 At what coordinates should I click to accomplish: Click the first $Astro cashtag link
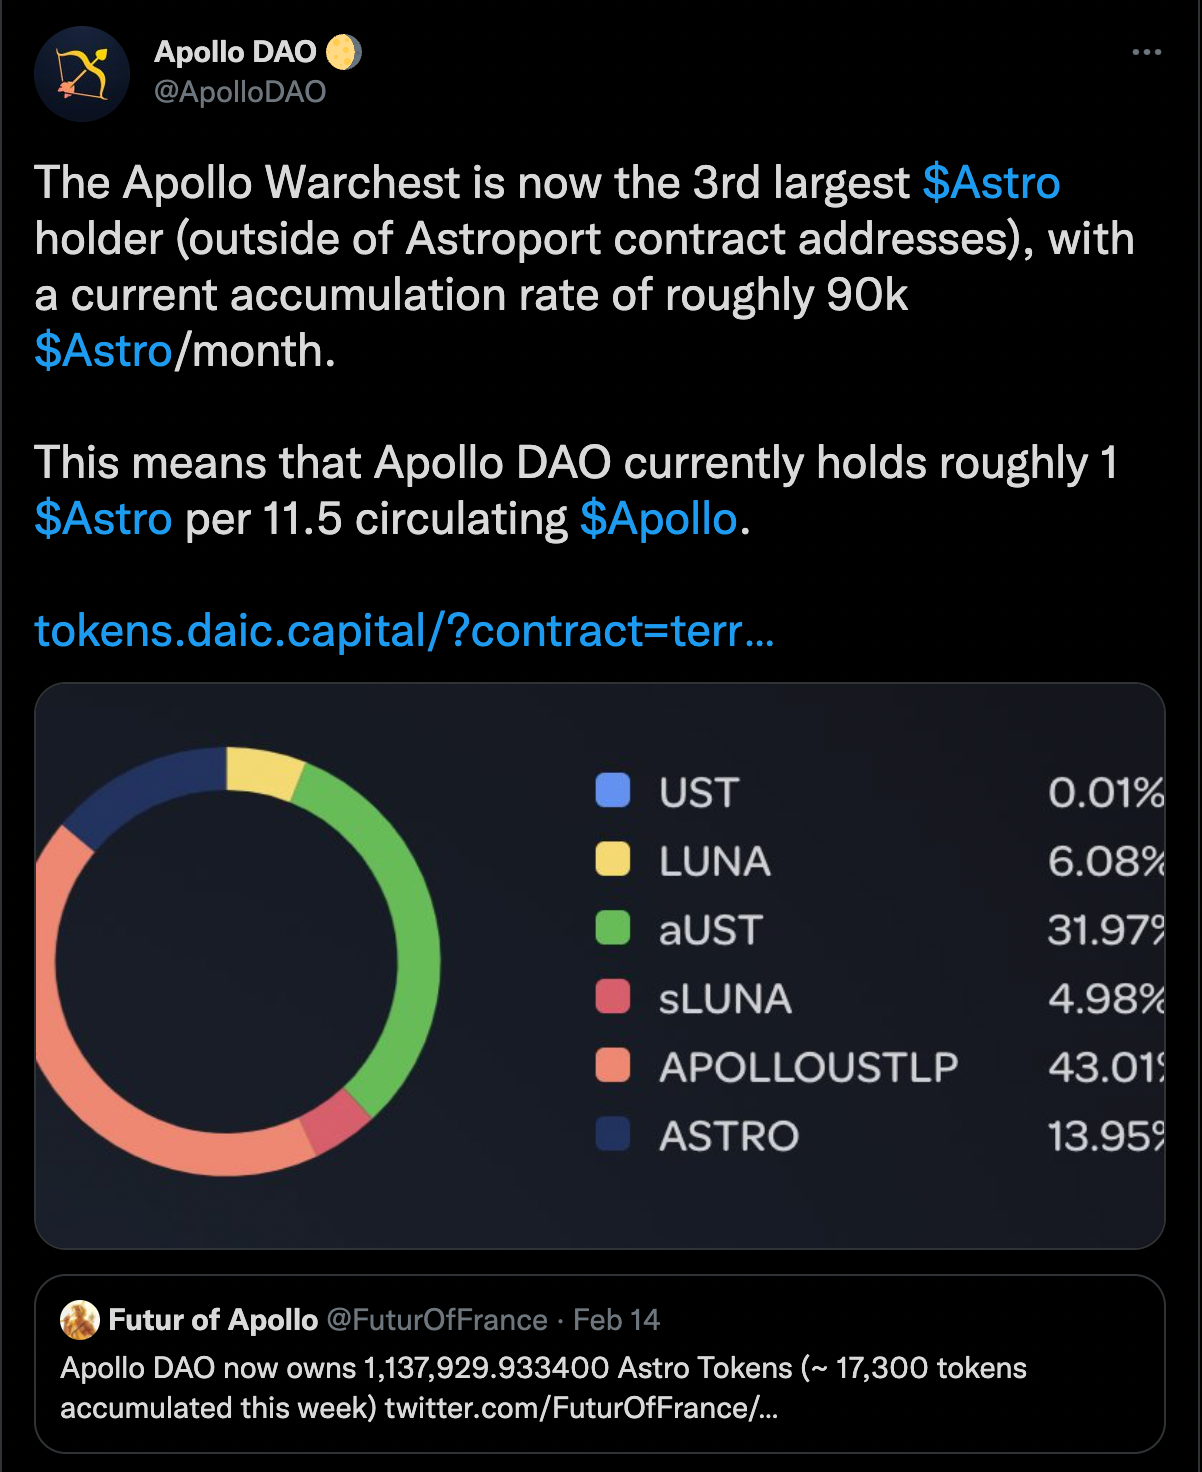(991, 183)
